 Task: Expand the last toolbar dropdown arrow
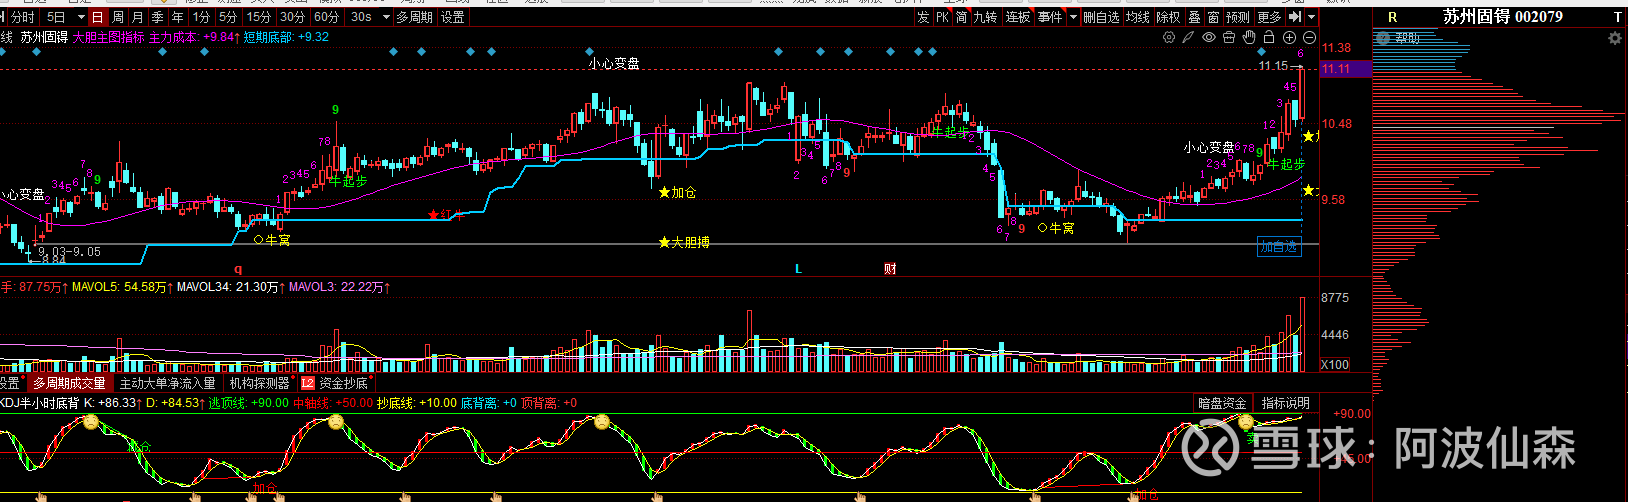[1313, 17]
